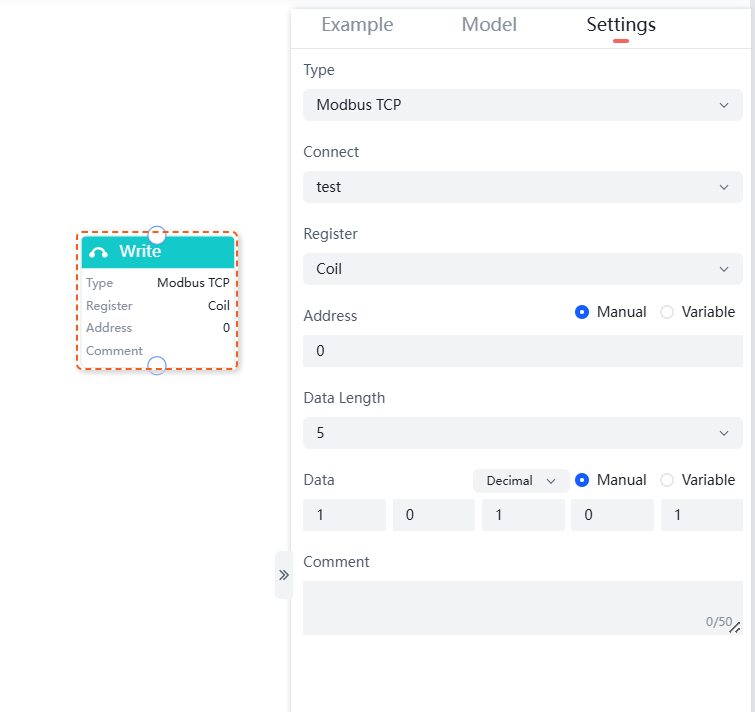Expand the Connect dropdown showing test
Image resolution: width=755 pixels, height=712 pixels.
click(522, 187)
